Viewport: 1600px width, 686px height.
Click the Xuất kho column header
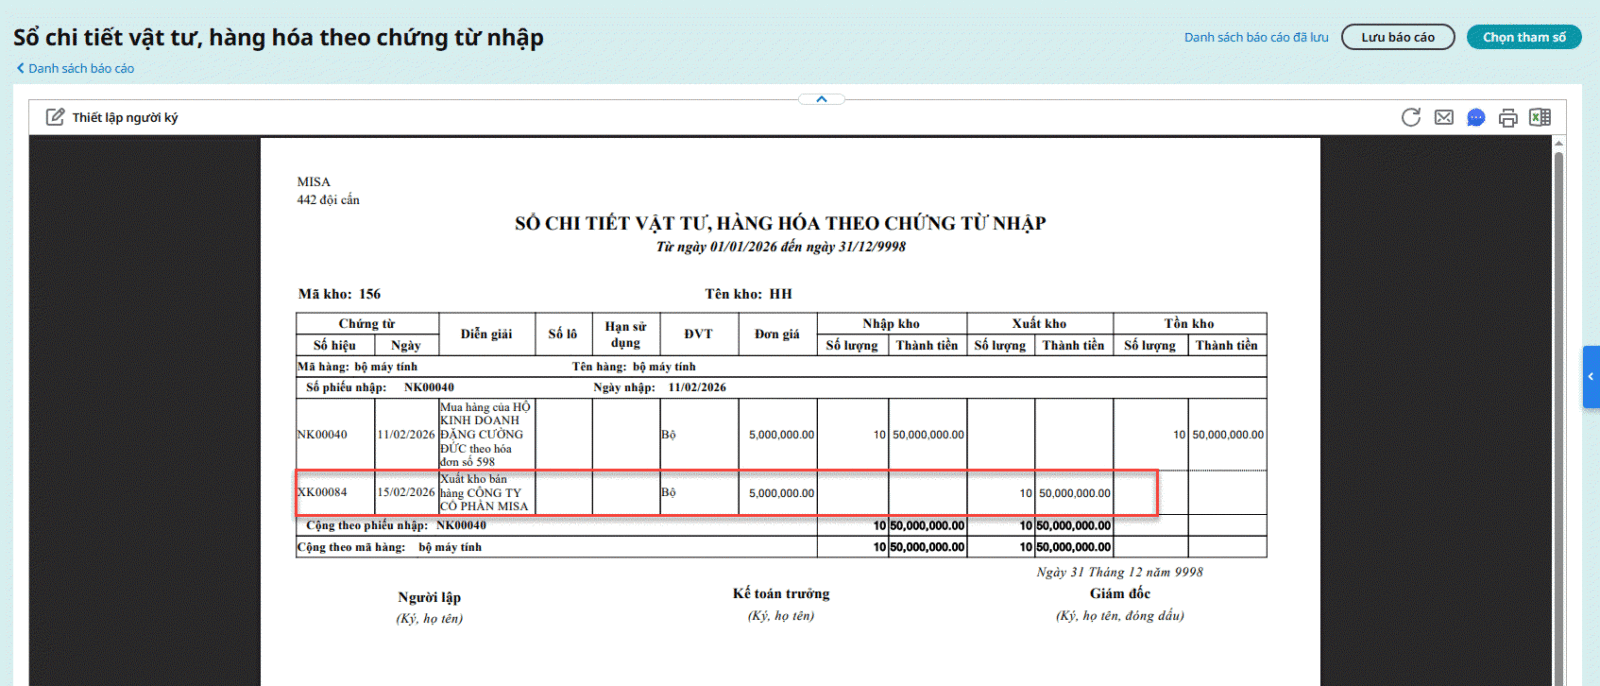[x=1039, y=323]
